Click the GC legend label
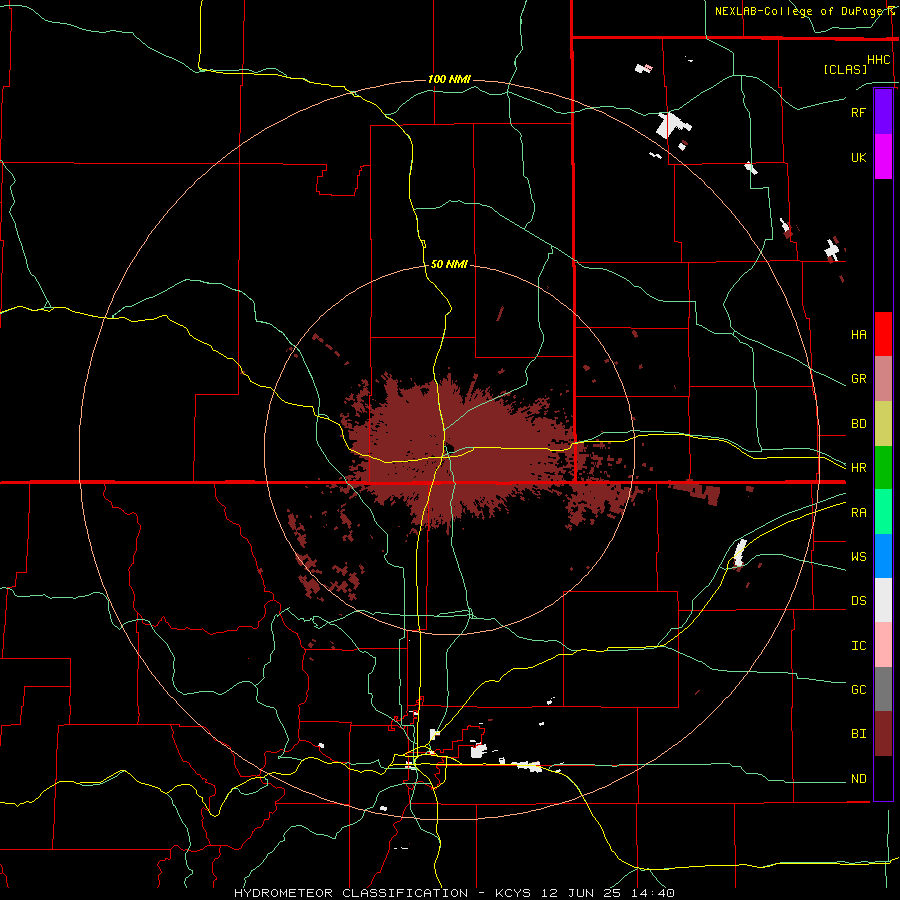The image size is (900, 900). coord(858,689)
